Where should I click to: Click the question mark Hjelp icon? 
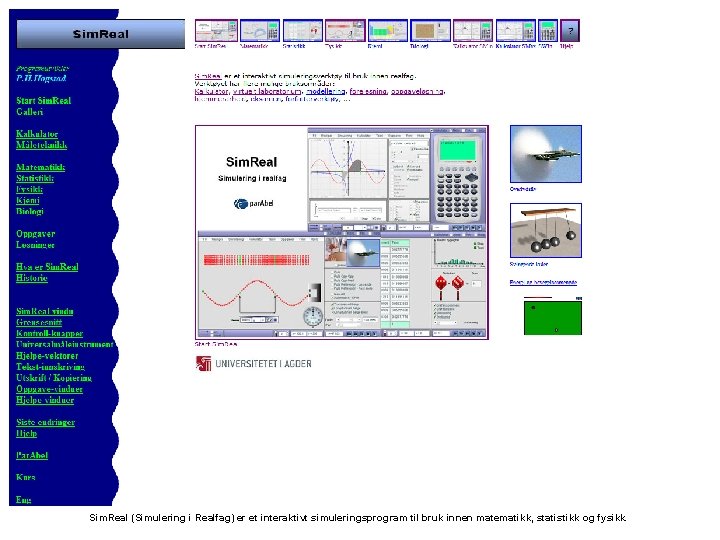pos(570,31)
